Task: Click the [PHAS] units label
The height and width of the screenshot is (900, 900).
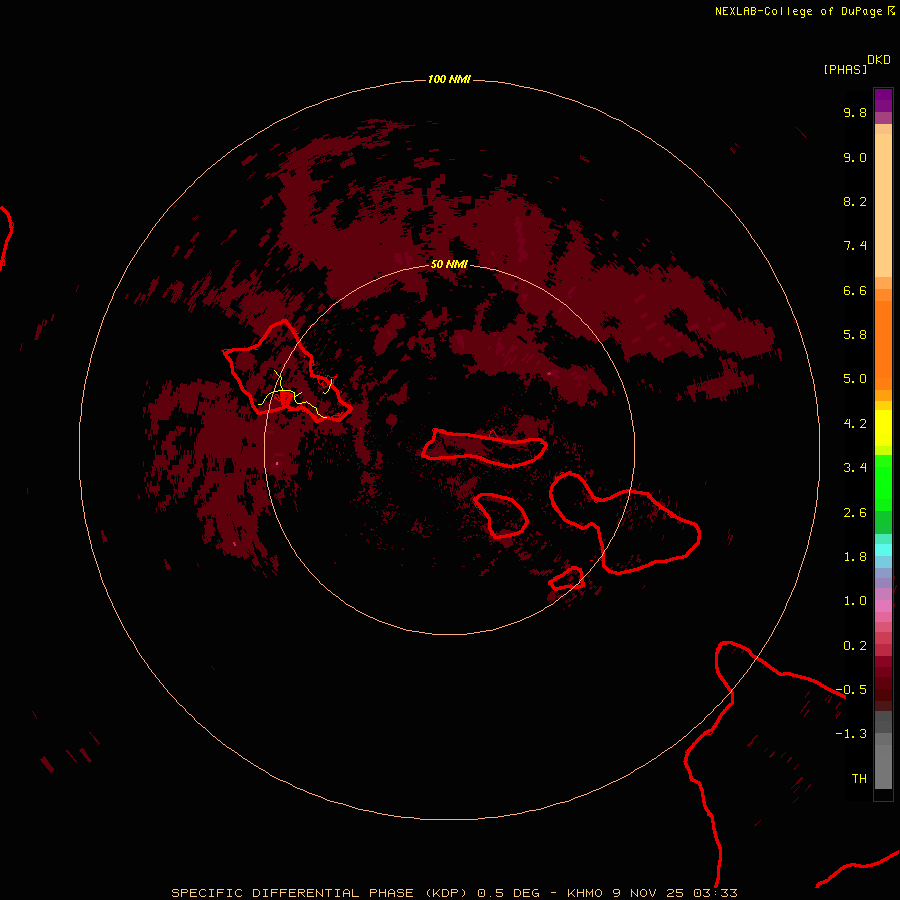Action: (845, 69)
